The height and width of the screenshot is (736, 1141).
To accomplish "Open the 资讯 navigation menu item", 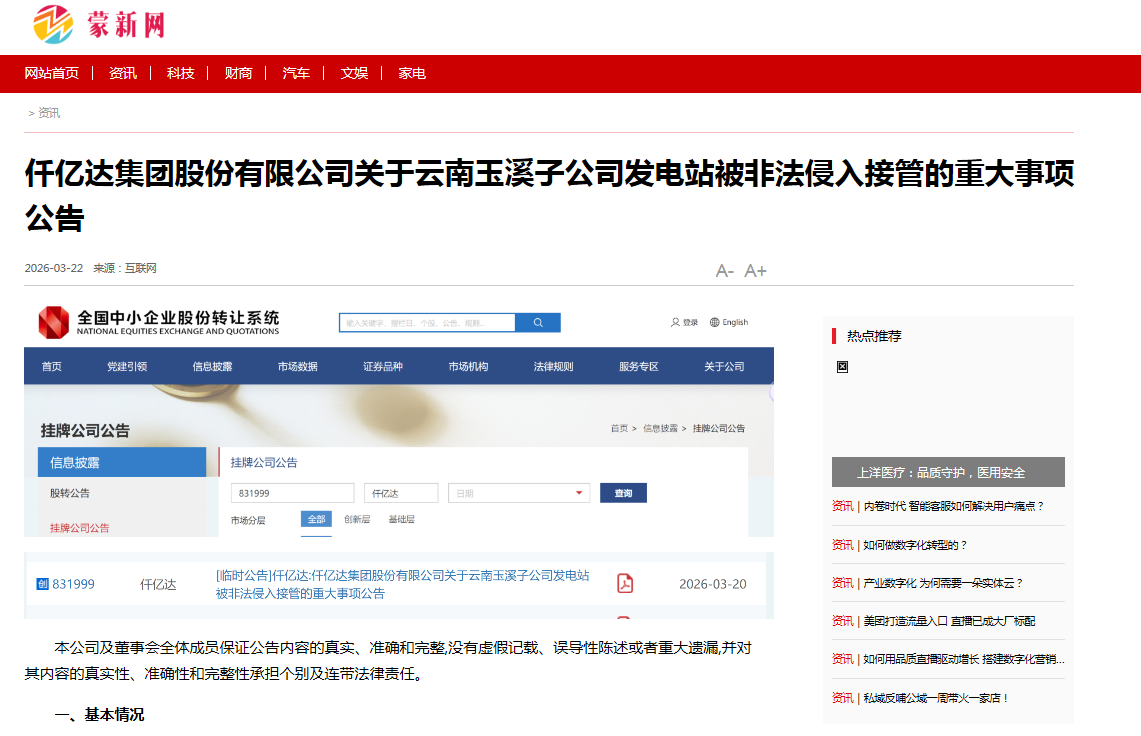I will 122,74.
